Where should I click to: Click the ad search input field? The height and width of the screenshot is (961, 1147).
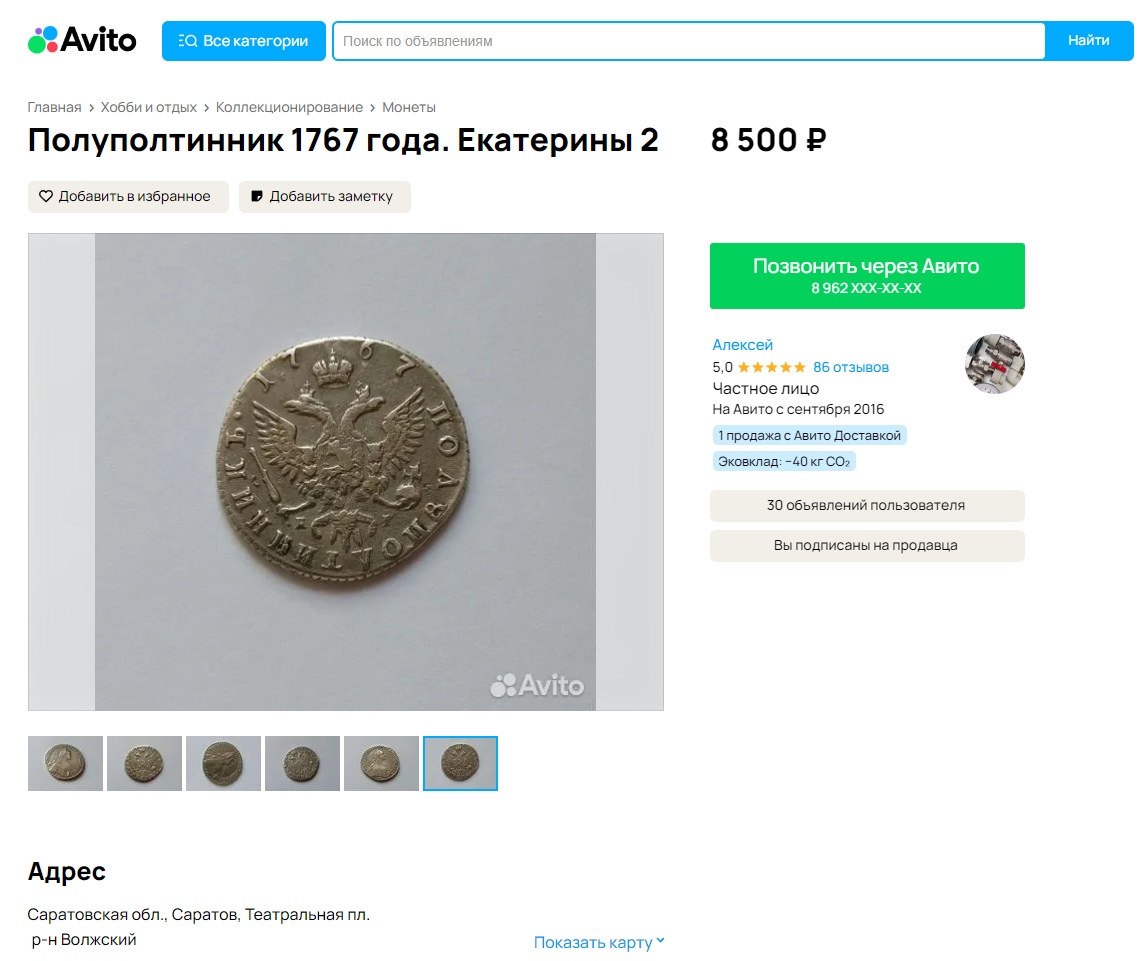coord(688,41)
